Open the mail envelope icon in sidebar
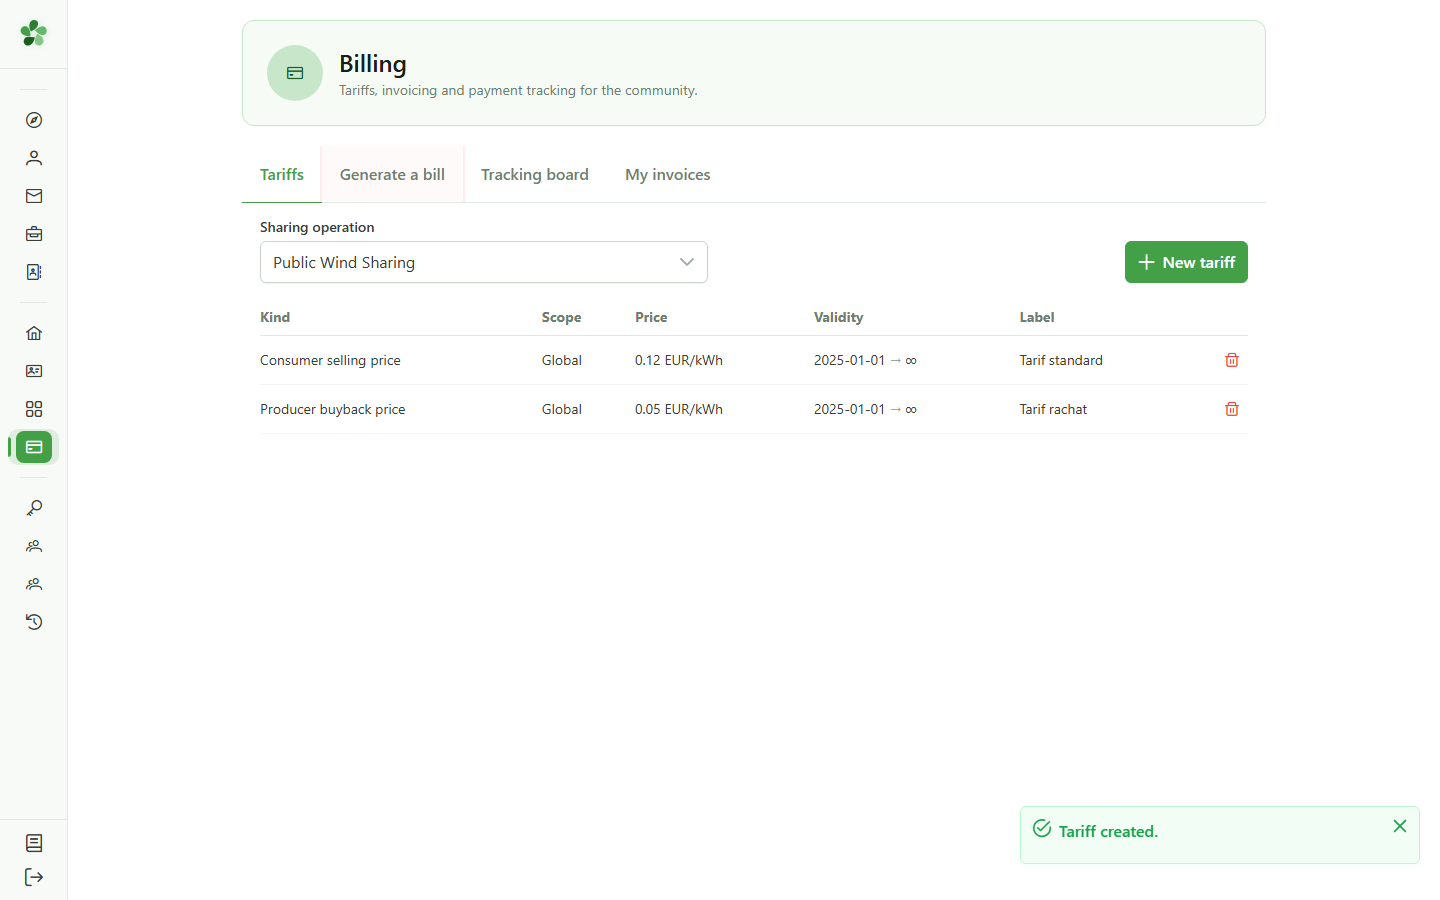The height and width of the screenshot is (900, 1440). tap(34, 196)
